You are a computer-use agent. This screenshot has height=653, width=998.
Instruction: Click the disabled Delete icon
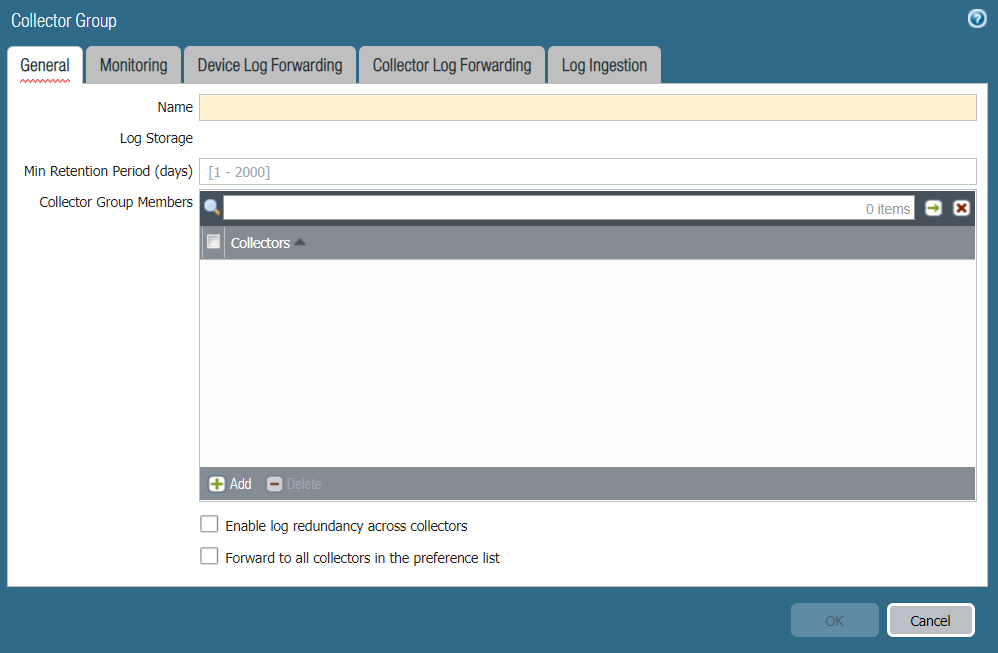coord(293,483)
